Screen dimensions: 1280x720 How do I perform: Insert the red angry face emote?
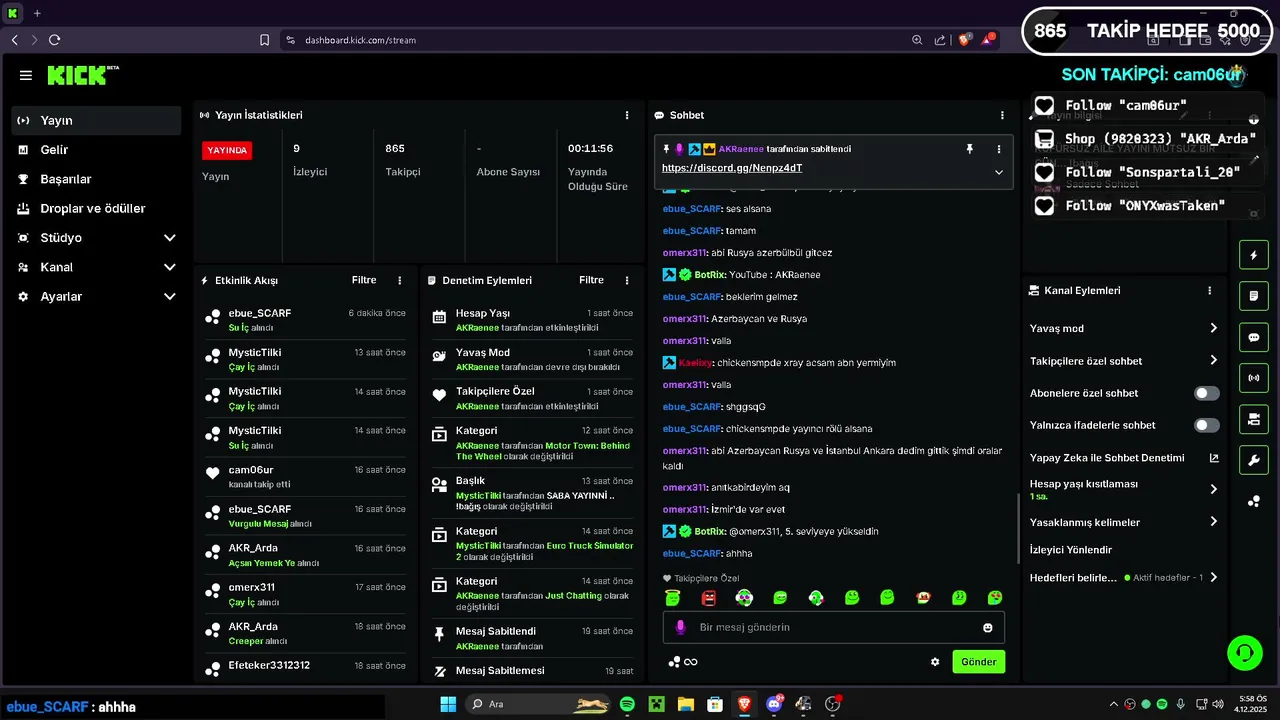coord(708,598)
